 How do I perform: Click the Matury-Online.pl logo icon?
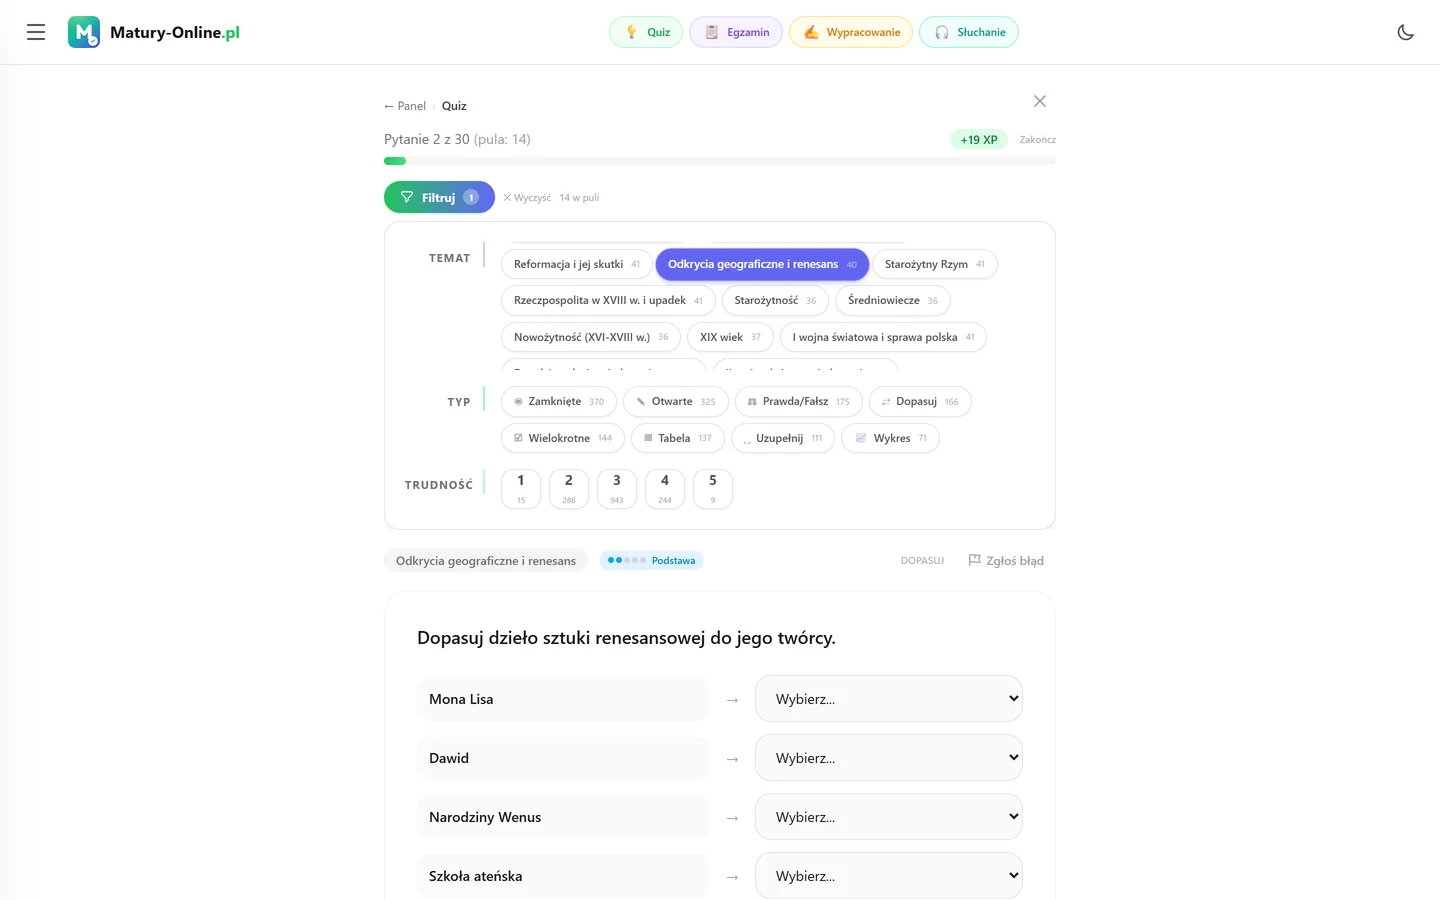click(x=84, y=32)
